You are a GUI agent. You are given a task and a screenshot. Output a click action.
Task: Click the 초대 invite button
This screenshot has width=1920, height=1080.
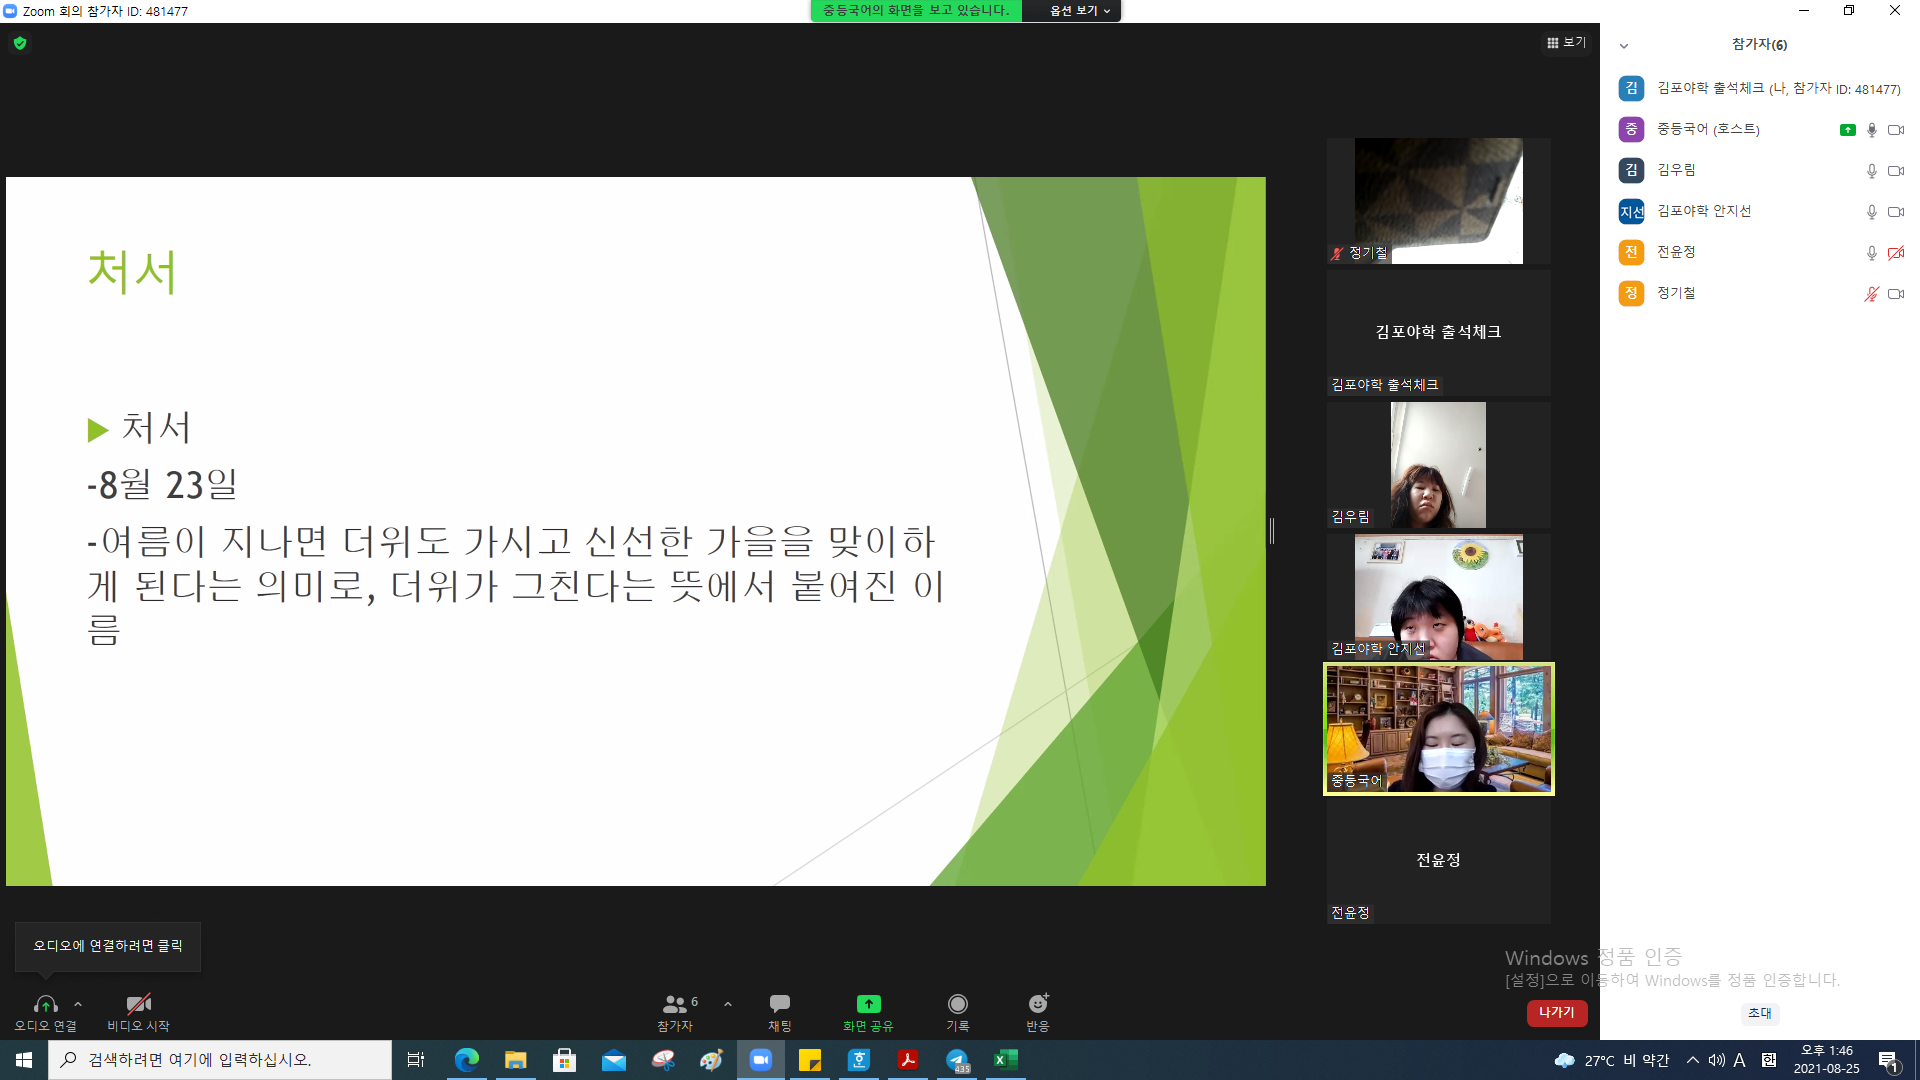[x=1760, y=1013]
